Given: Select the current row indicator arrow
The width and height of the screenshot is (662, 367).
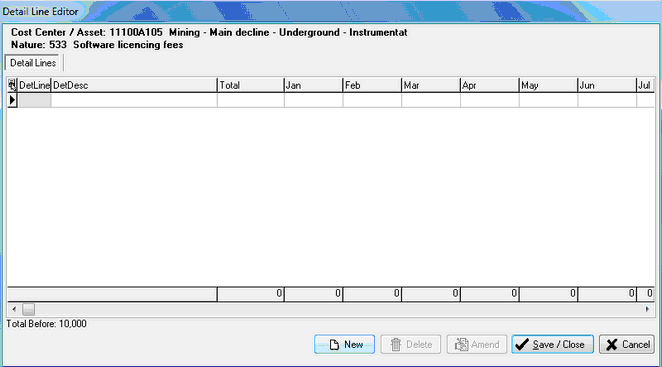Looking at the screenshot, I should (12, 100).
